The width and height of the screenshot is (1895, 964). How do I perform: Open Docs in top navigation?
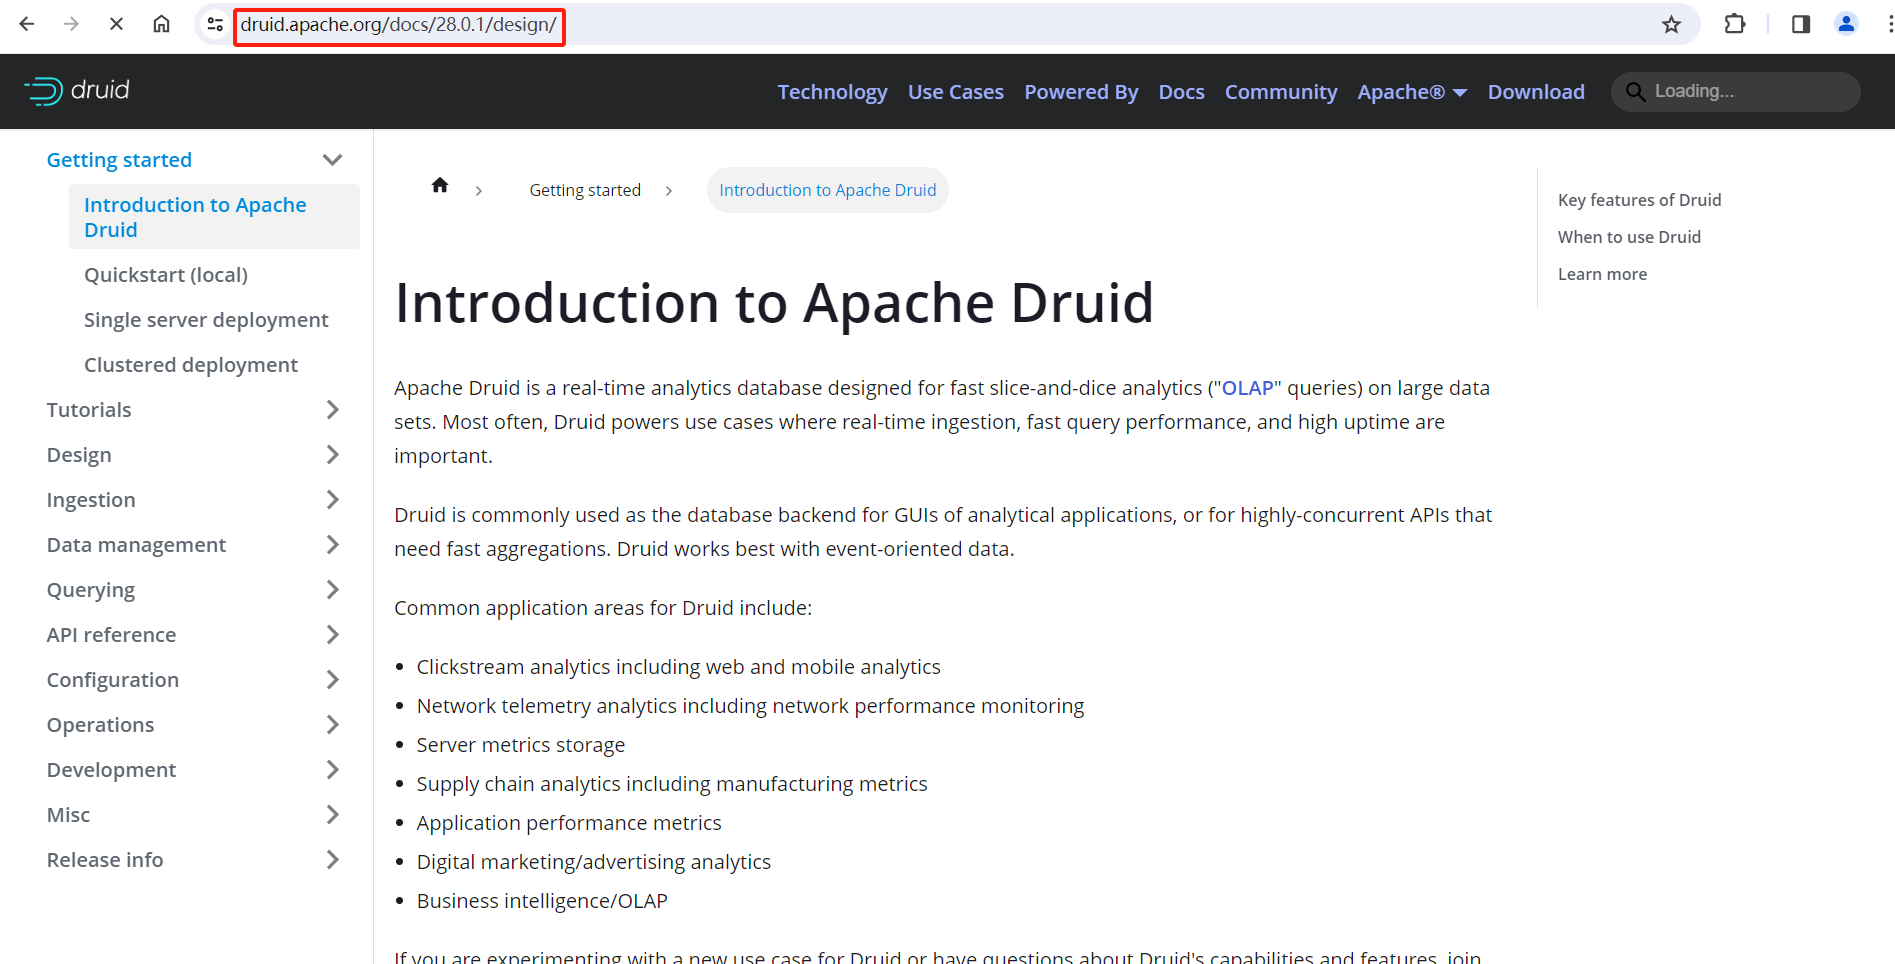click(x=1181, y=92)
